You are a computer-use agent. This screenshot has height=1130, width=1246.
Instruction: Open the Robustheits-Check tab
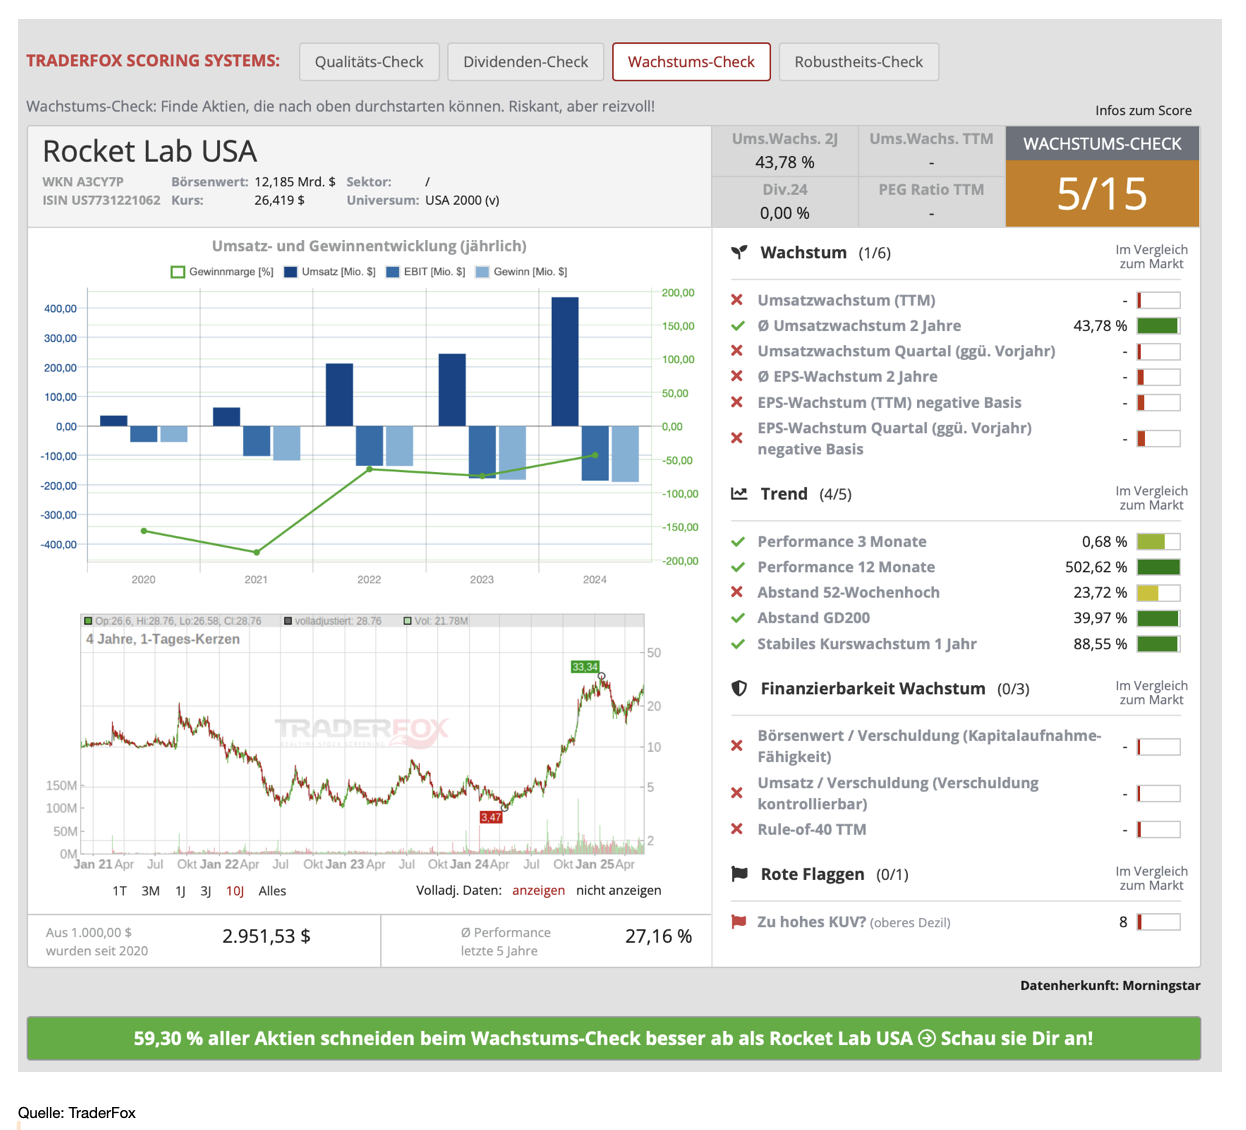[858, 62]
